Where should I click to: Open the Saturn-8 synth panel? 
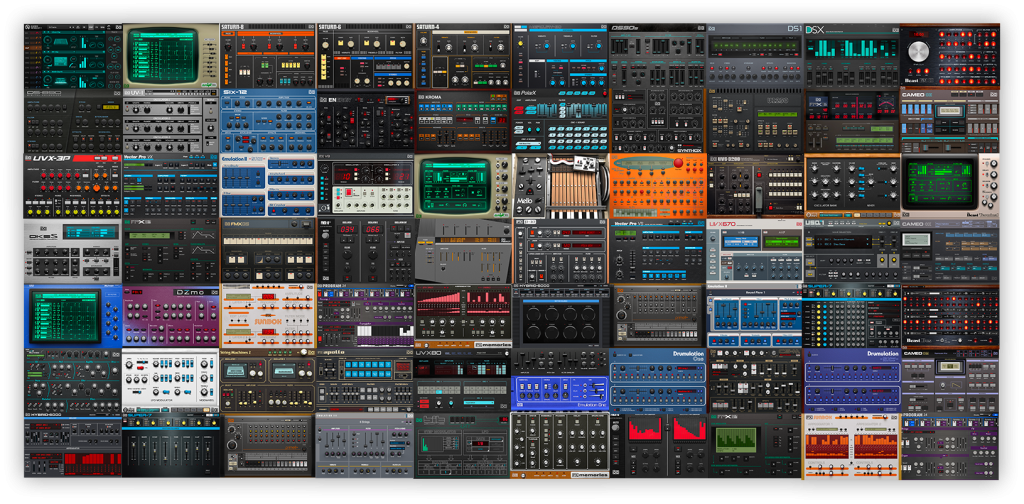[268, 57]
